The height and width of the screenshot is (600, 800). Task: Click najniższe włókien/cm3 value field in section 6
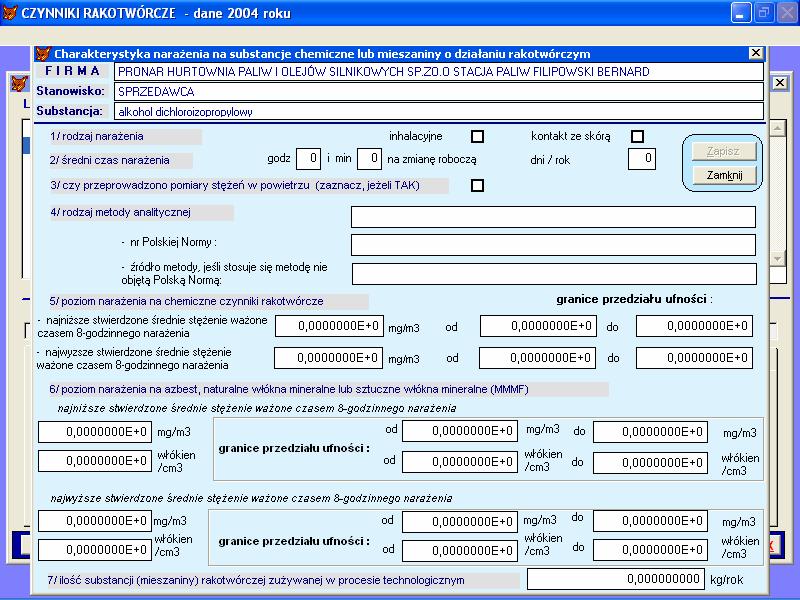pos(95,461)
